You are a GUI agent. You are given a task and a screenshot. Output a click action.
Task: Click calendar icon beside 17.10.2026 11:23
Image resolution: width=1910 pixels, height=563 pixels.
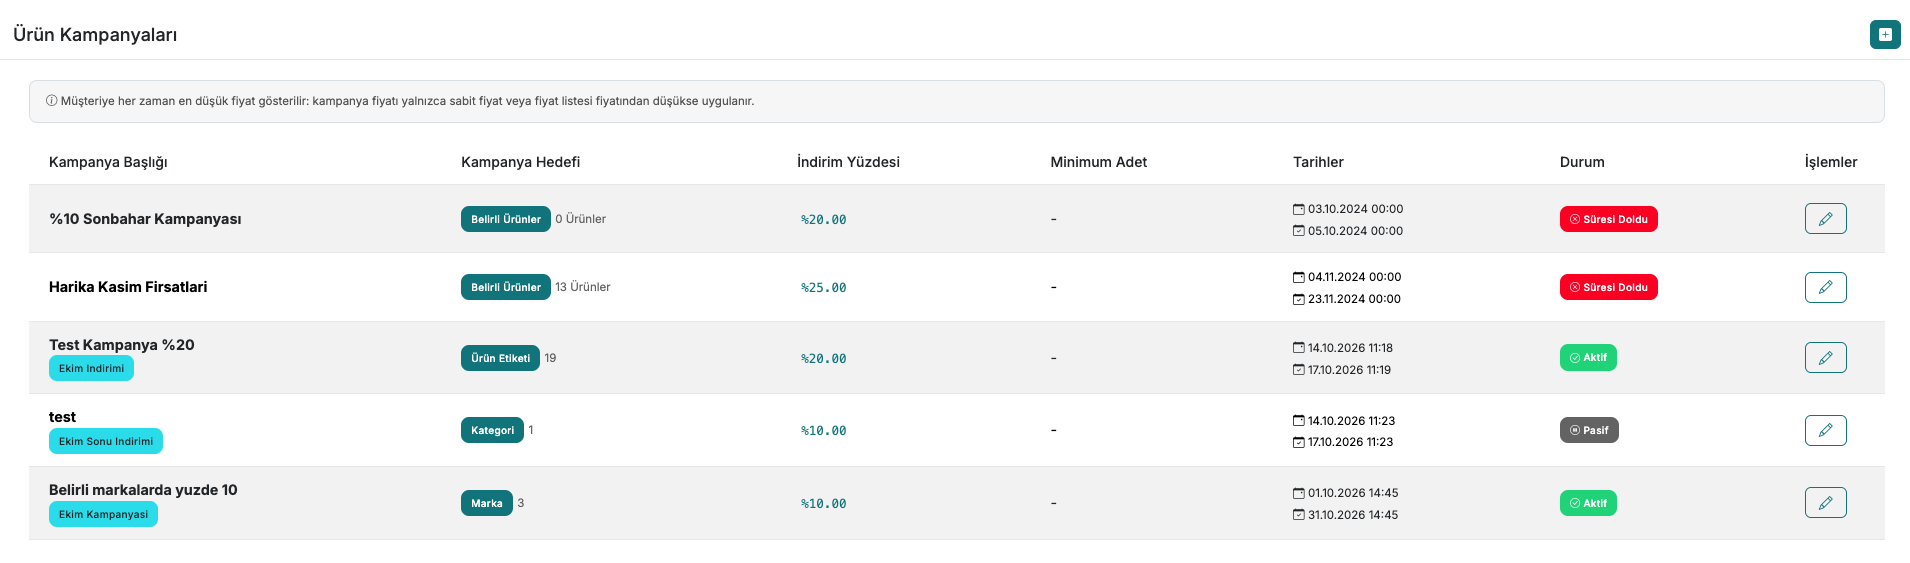(x=1298, y=442)
